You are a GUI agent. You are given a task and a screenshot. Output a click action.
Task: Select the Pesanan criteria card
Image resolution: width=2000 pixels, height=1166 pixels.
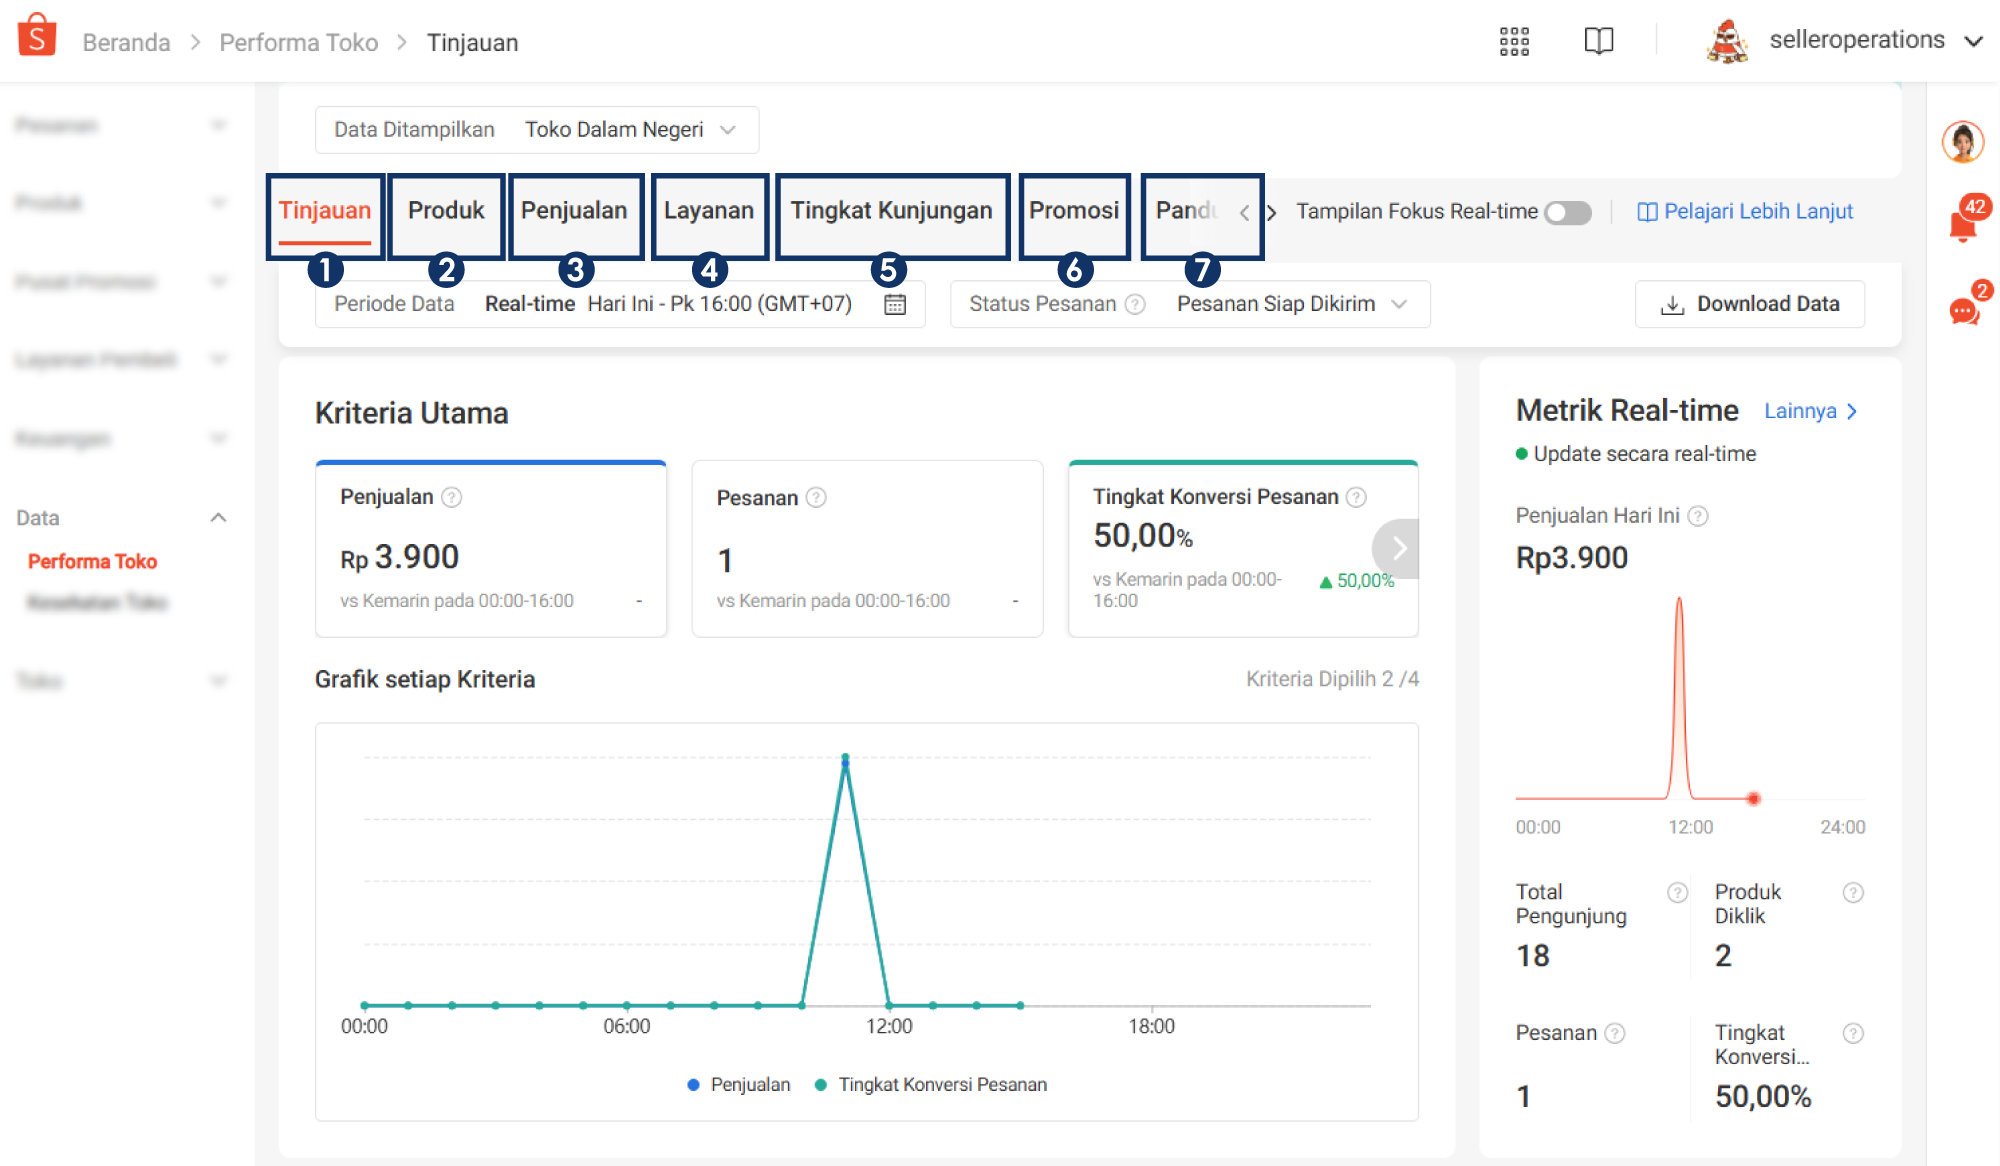(867, 548)
